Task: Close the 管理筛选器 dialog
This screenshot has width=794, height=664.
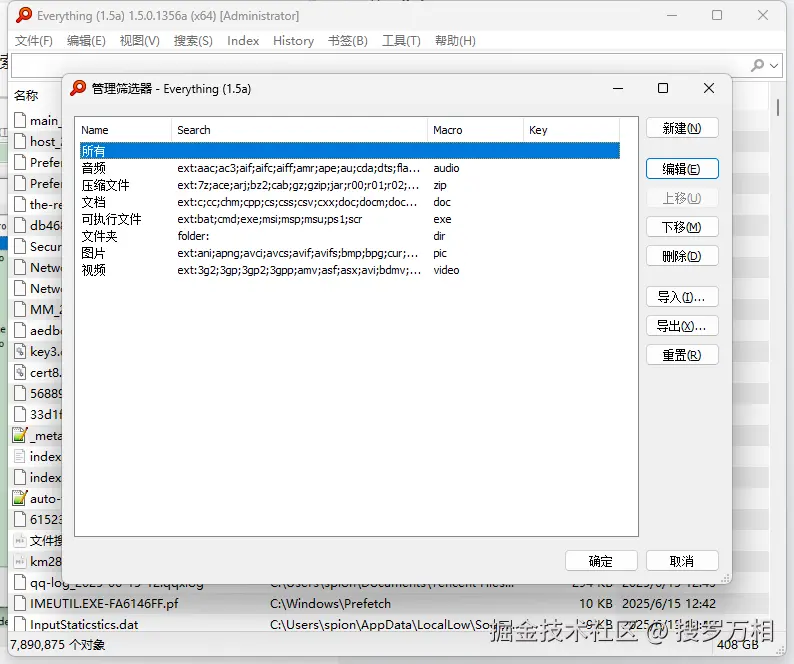Action: 709,88
